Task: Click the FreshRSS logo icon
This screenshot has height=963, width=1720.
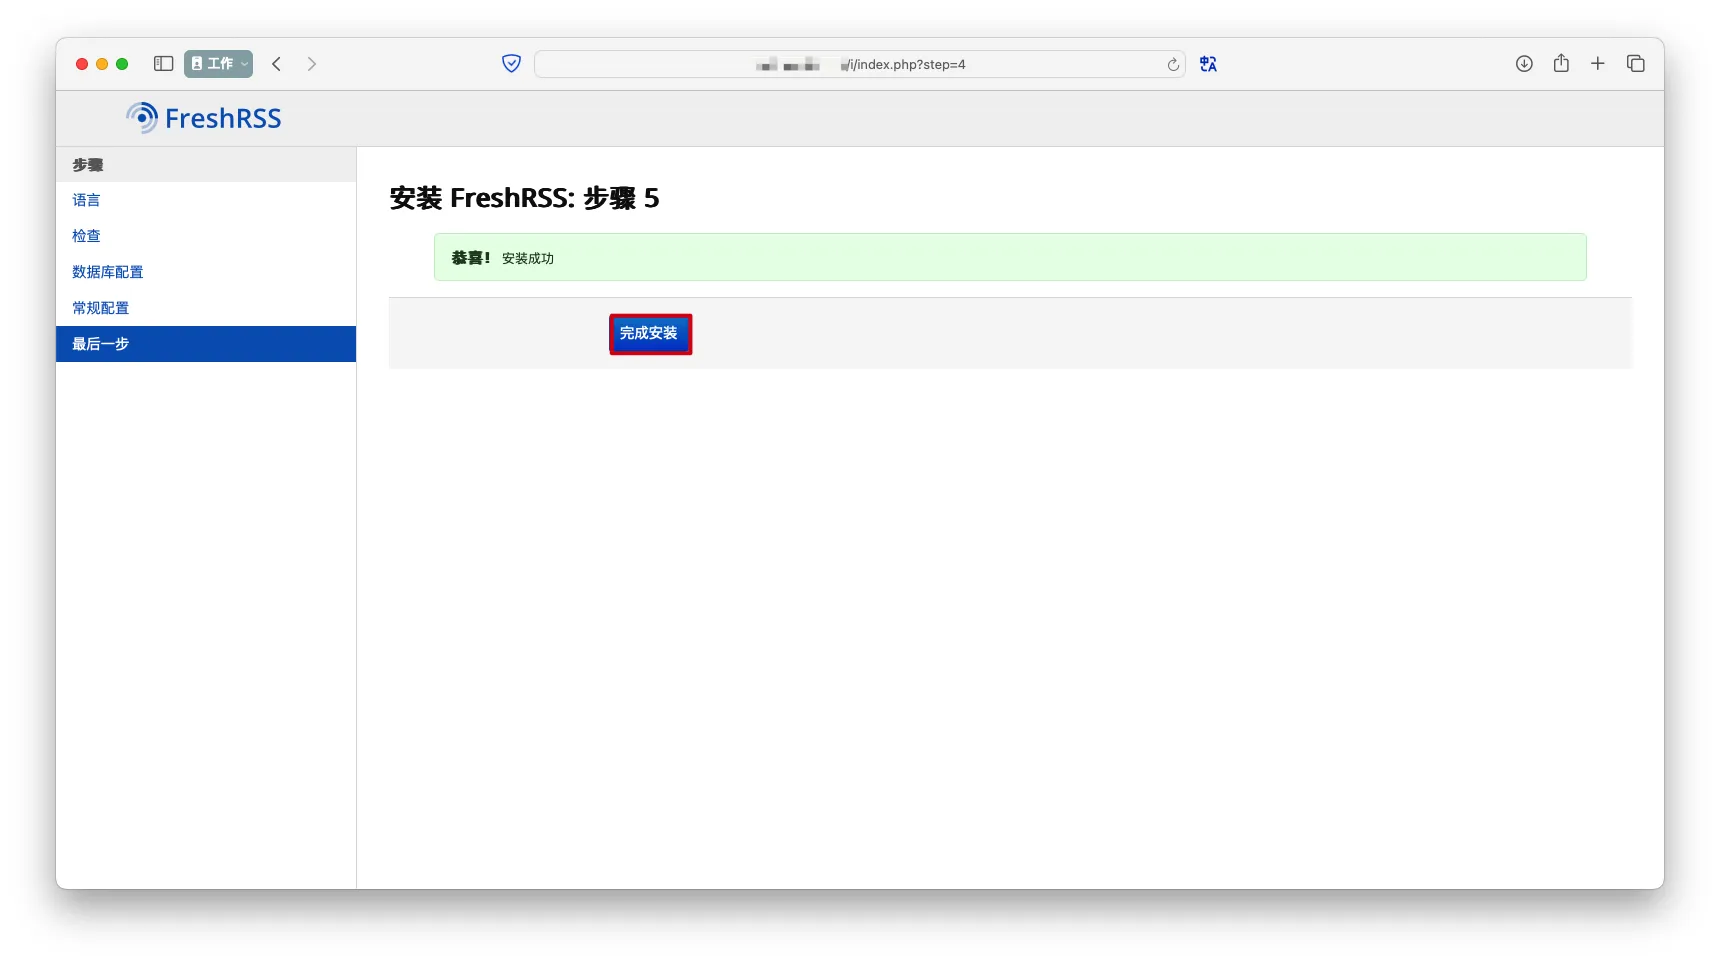Action: point(142,118)
